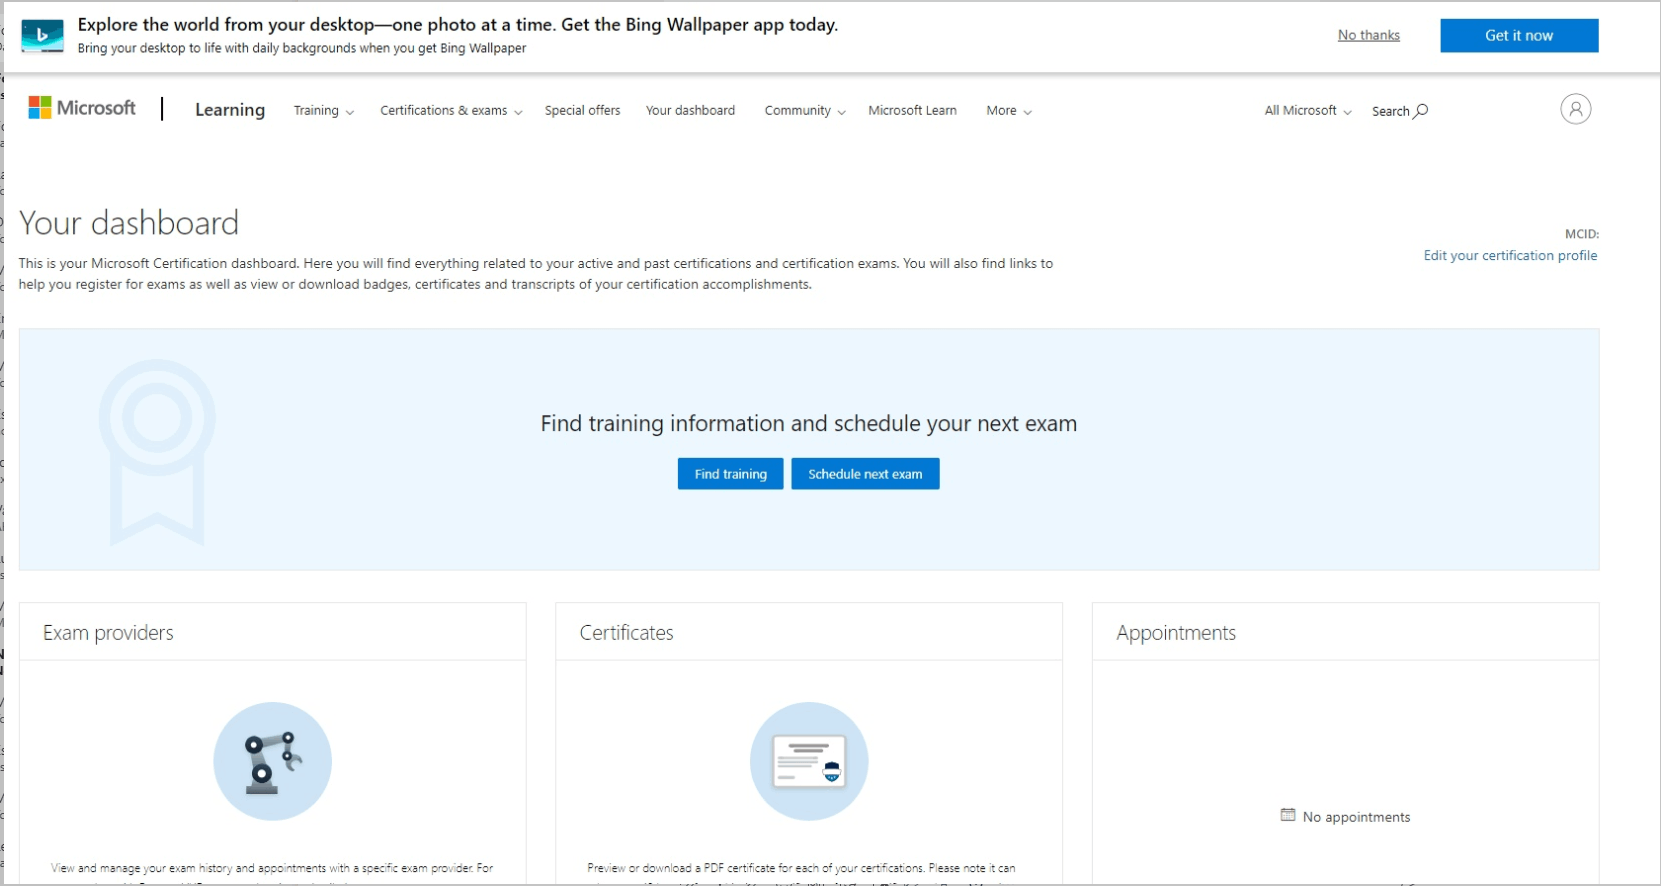The width and height of the screenshot is (1661, 886).
Task: Click the Get it now button
Action: 1519,35
